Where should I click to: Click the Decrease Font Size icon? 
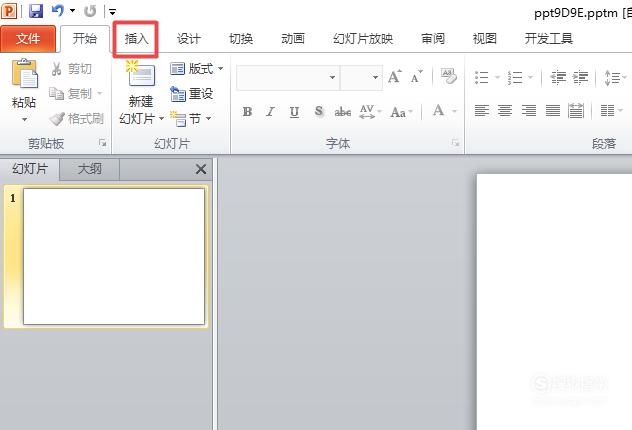pyautogui.click(x=416, y=77)
